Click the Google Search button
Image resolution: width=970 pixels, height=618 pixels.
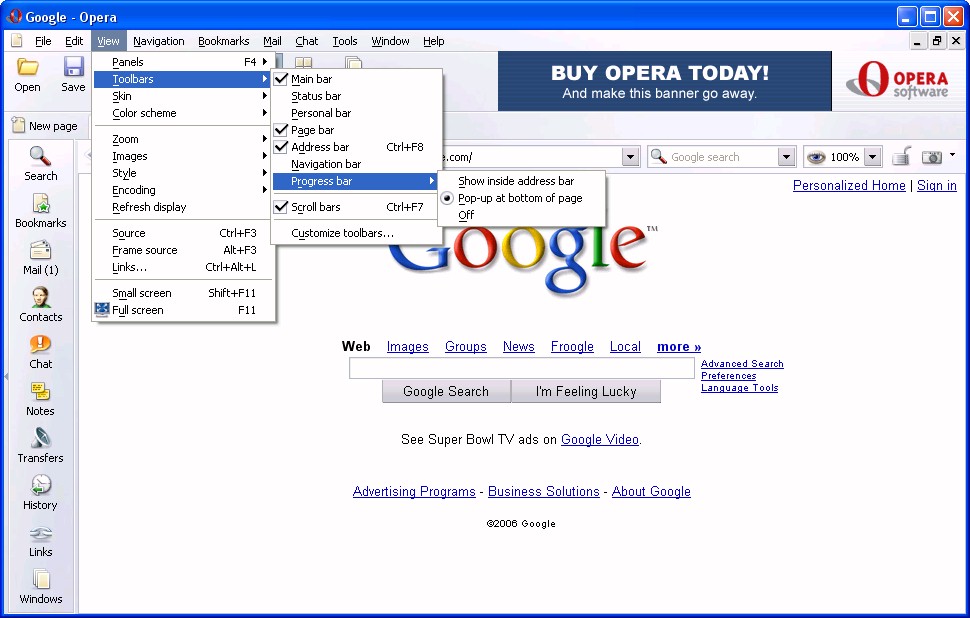446,391
